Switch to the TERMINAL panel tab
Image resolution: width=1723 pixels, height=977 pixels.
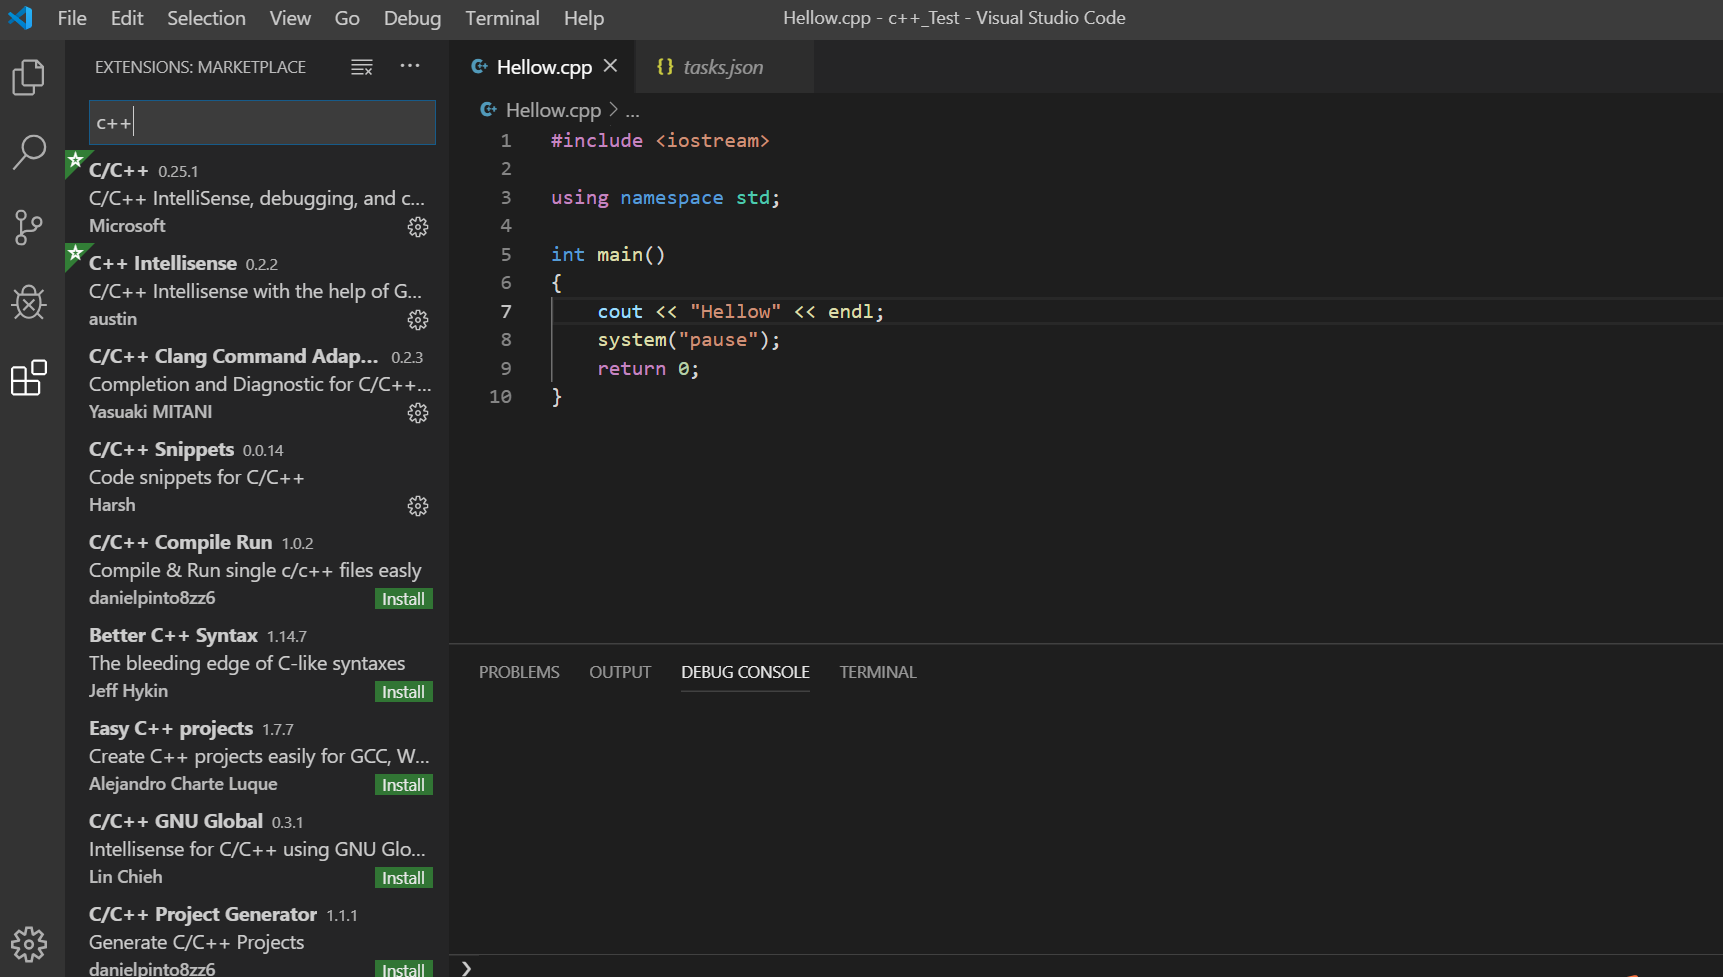pyautogui.click(x=878, y=672)
